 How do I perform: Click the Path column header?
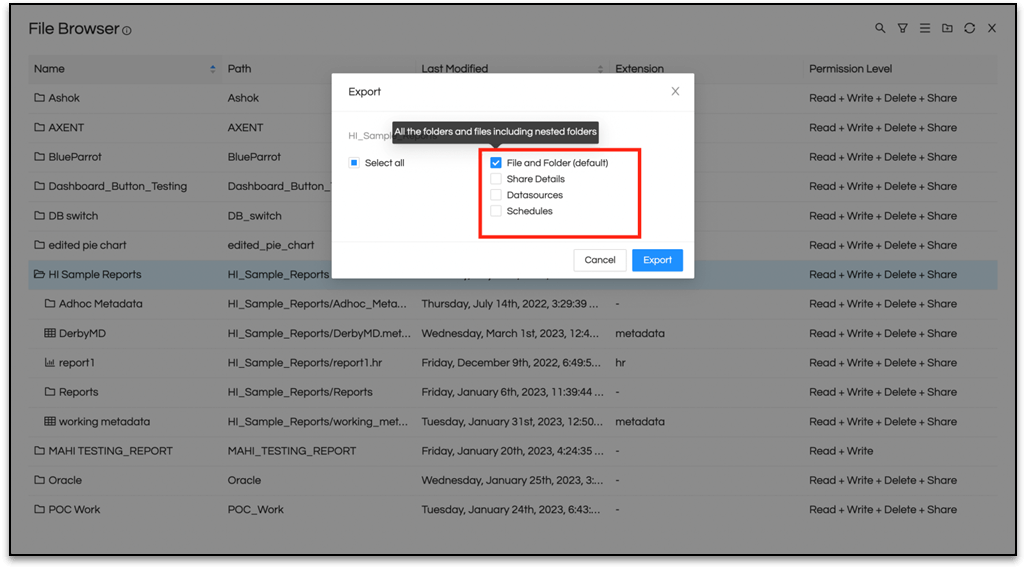(239, 69)
